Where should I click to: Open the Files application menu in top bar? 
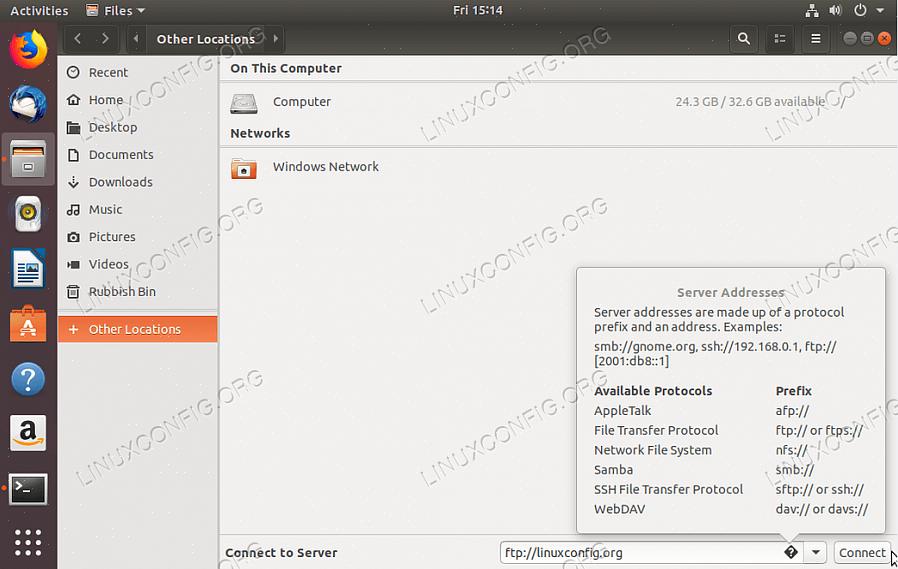(116, 10)
